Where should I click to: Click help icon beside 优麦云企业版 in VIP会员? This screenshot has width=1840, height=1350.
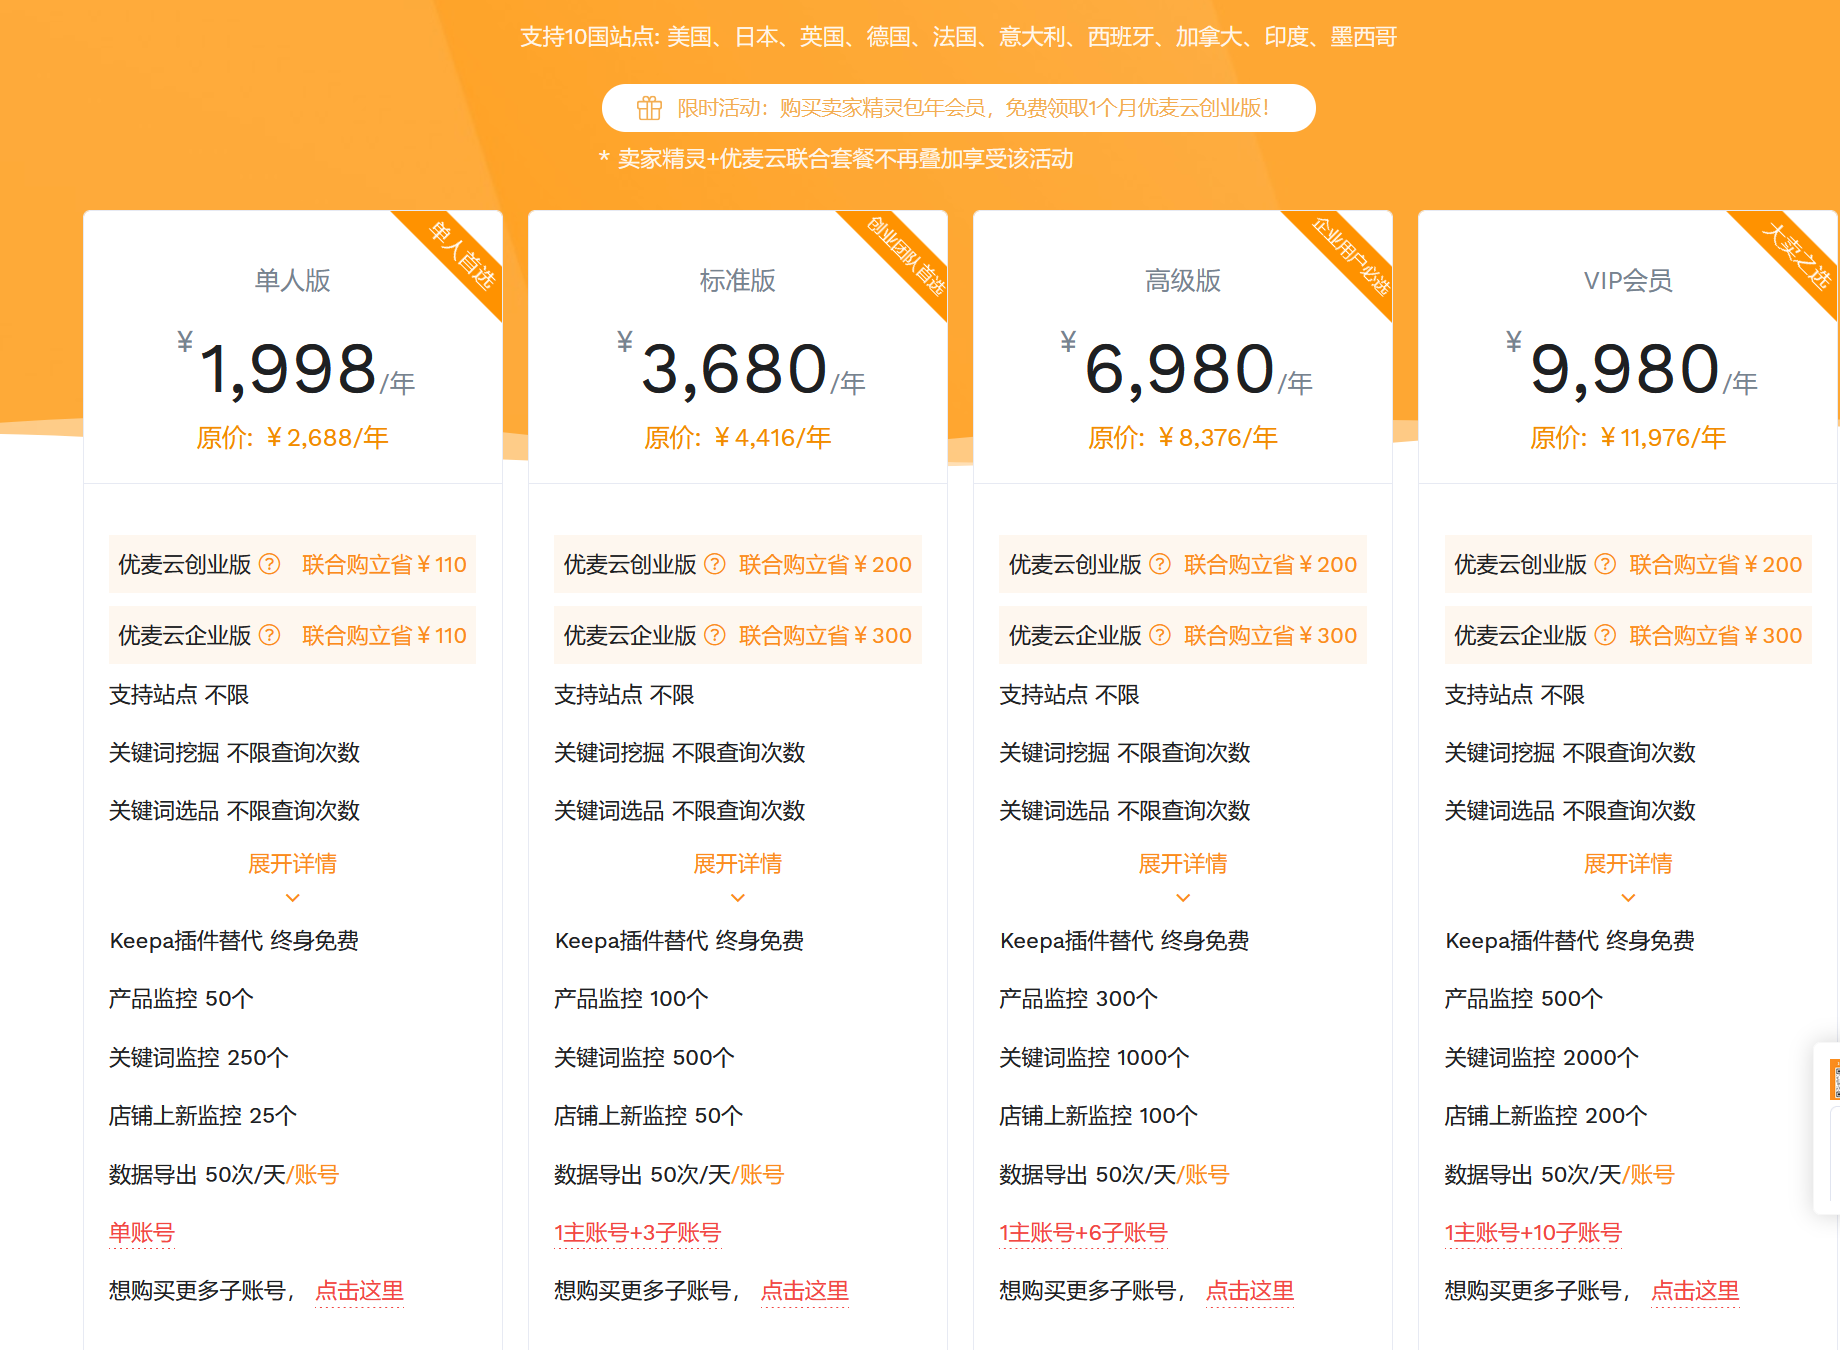coord(1605,635)
